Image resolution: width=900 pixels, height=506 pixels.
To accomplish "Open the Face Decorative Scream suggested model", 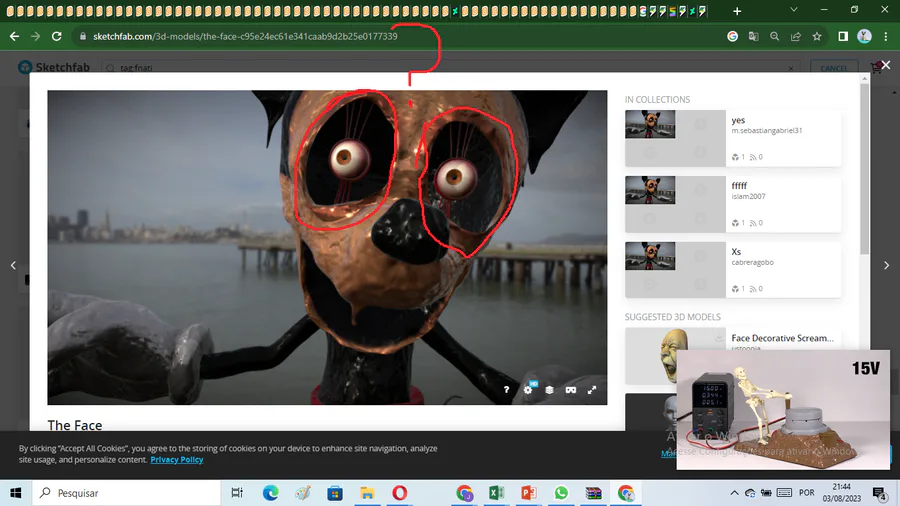I will tap(782, 338).
